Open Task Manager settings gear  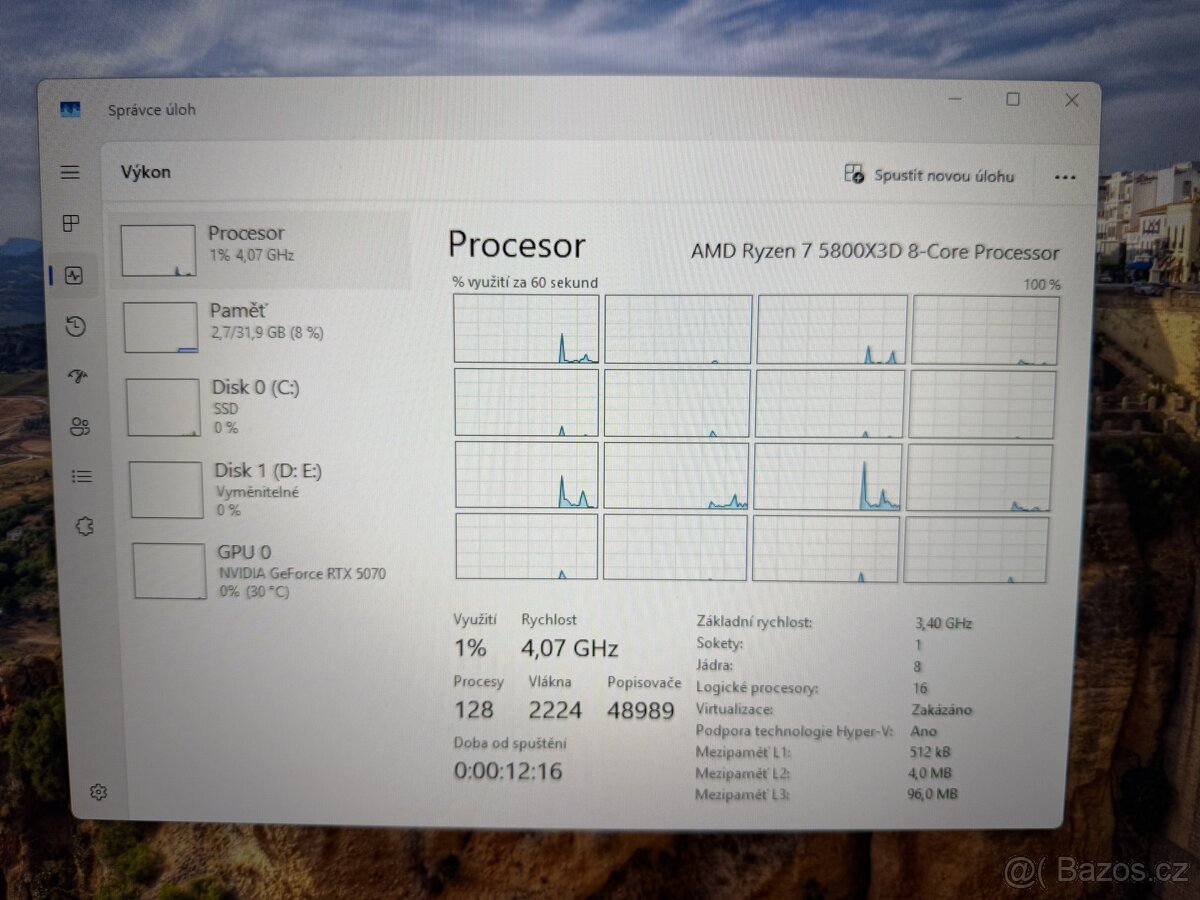[98, 791]
